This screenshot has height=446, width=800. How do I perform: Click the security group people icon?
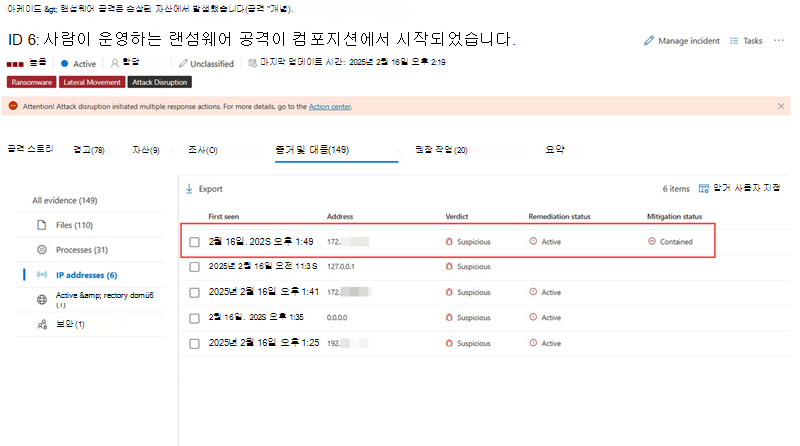click(x=42, y=324)
